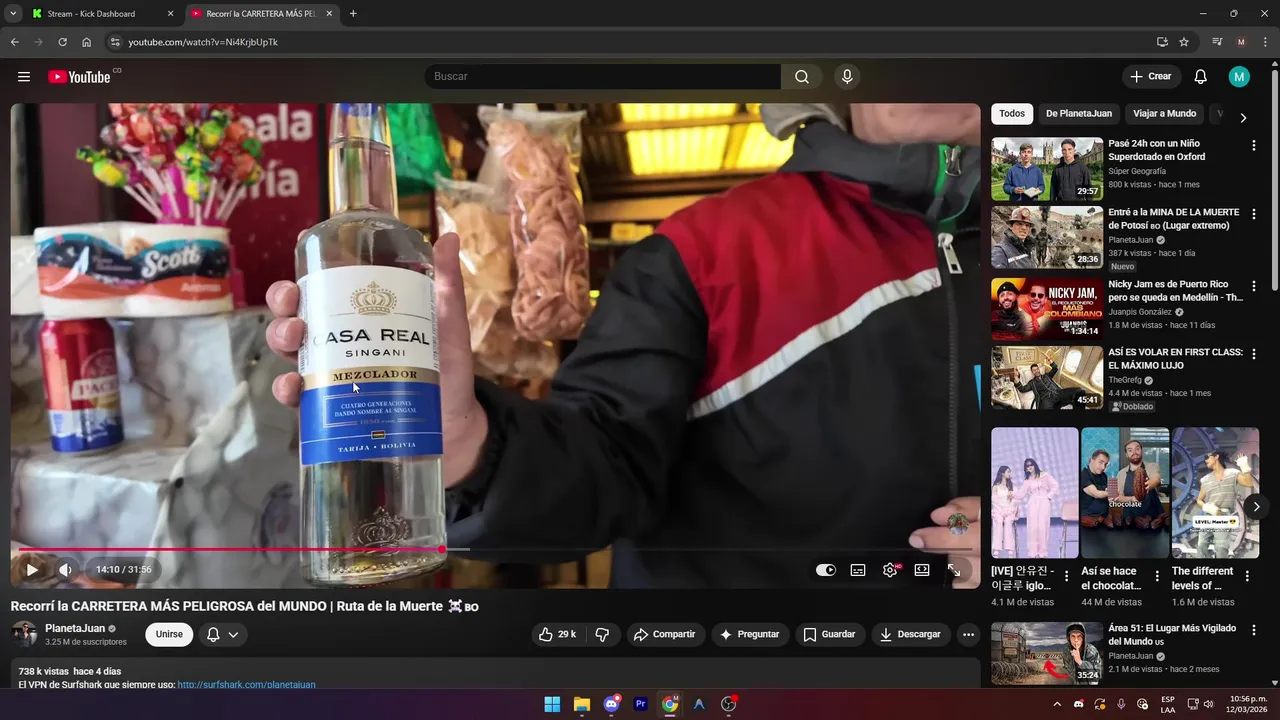Open options for Así se hace chocolate Short
Image resolution: width=1280 pixels, height=720 pixels.
coord(1158,576)
